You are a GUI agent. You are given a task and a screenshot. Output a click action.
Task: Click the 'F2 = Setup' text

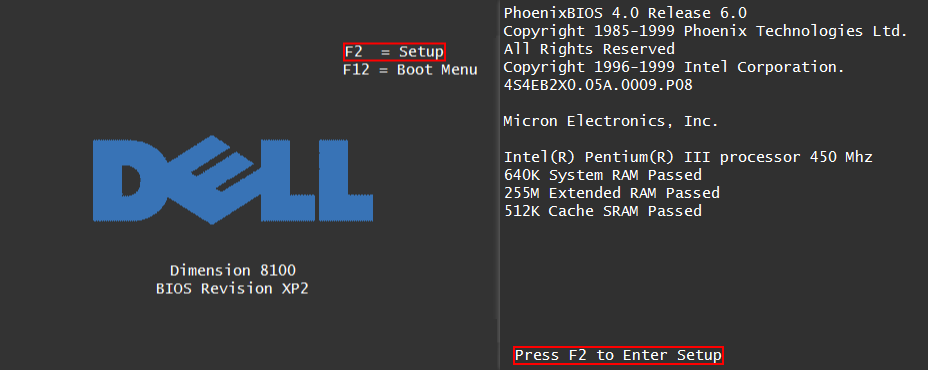(394, 52)
